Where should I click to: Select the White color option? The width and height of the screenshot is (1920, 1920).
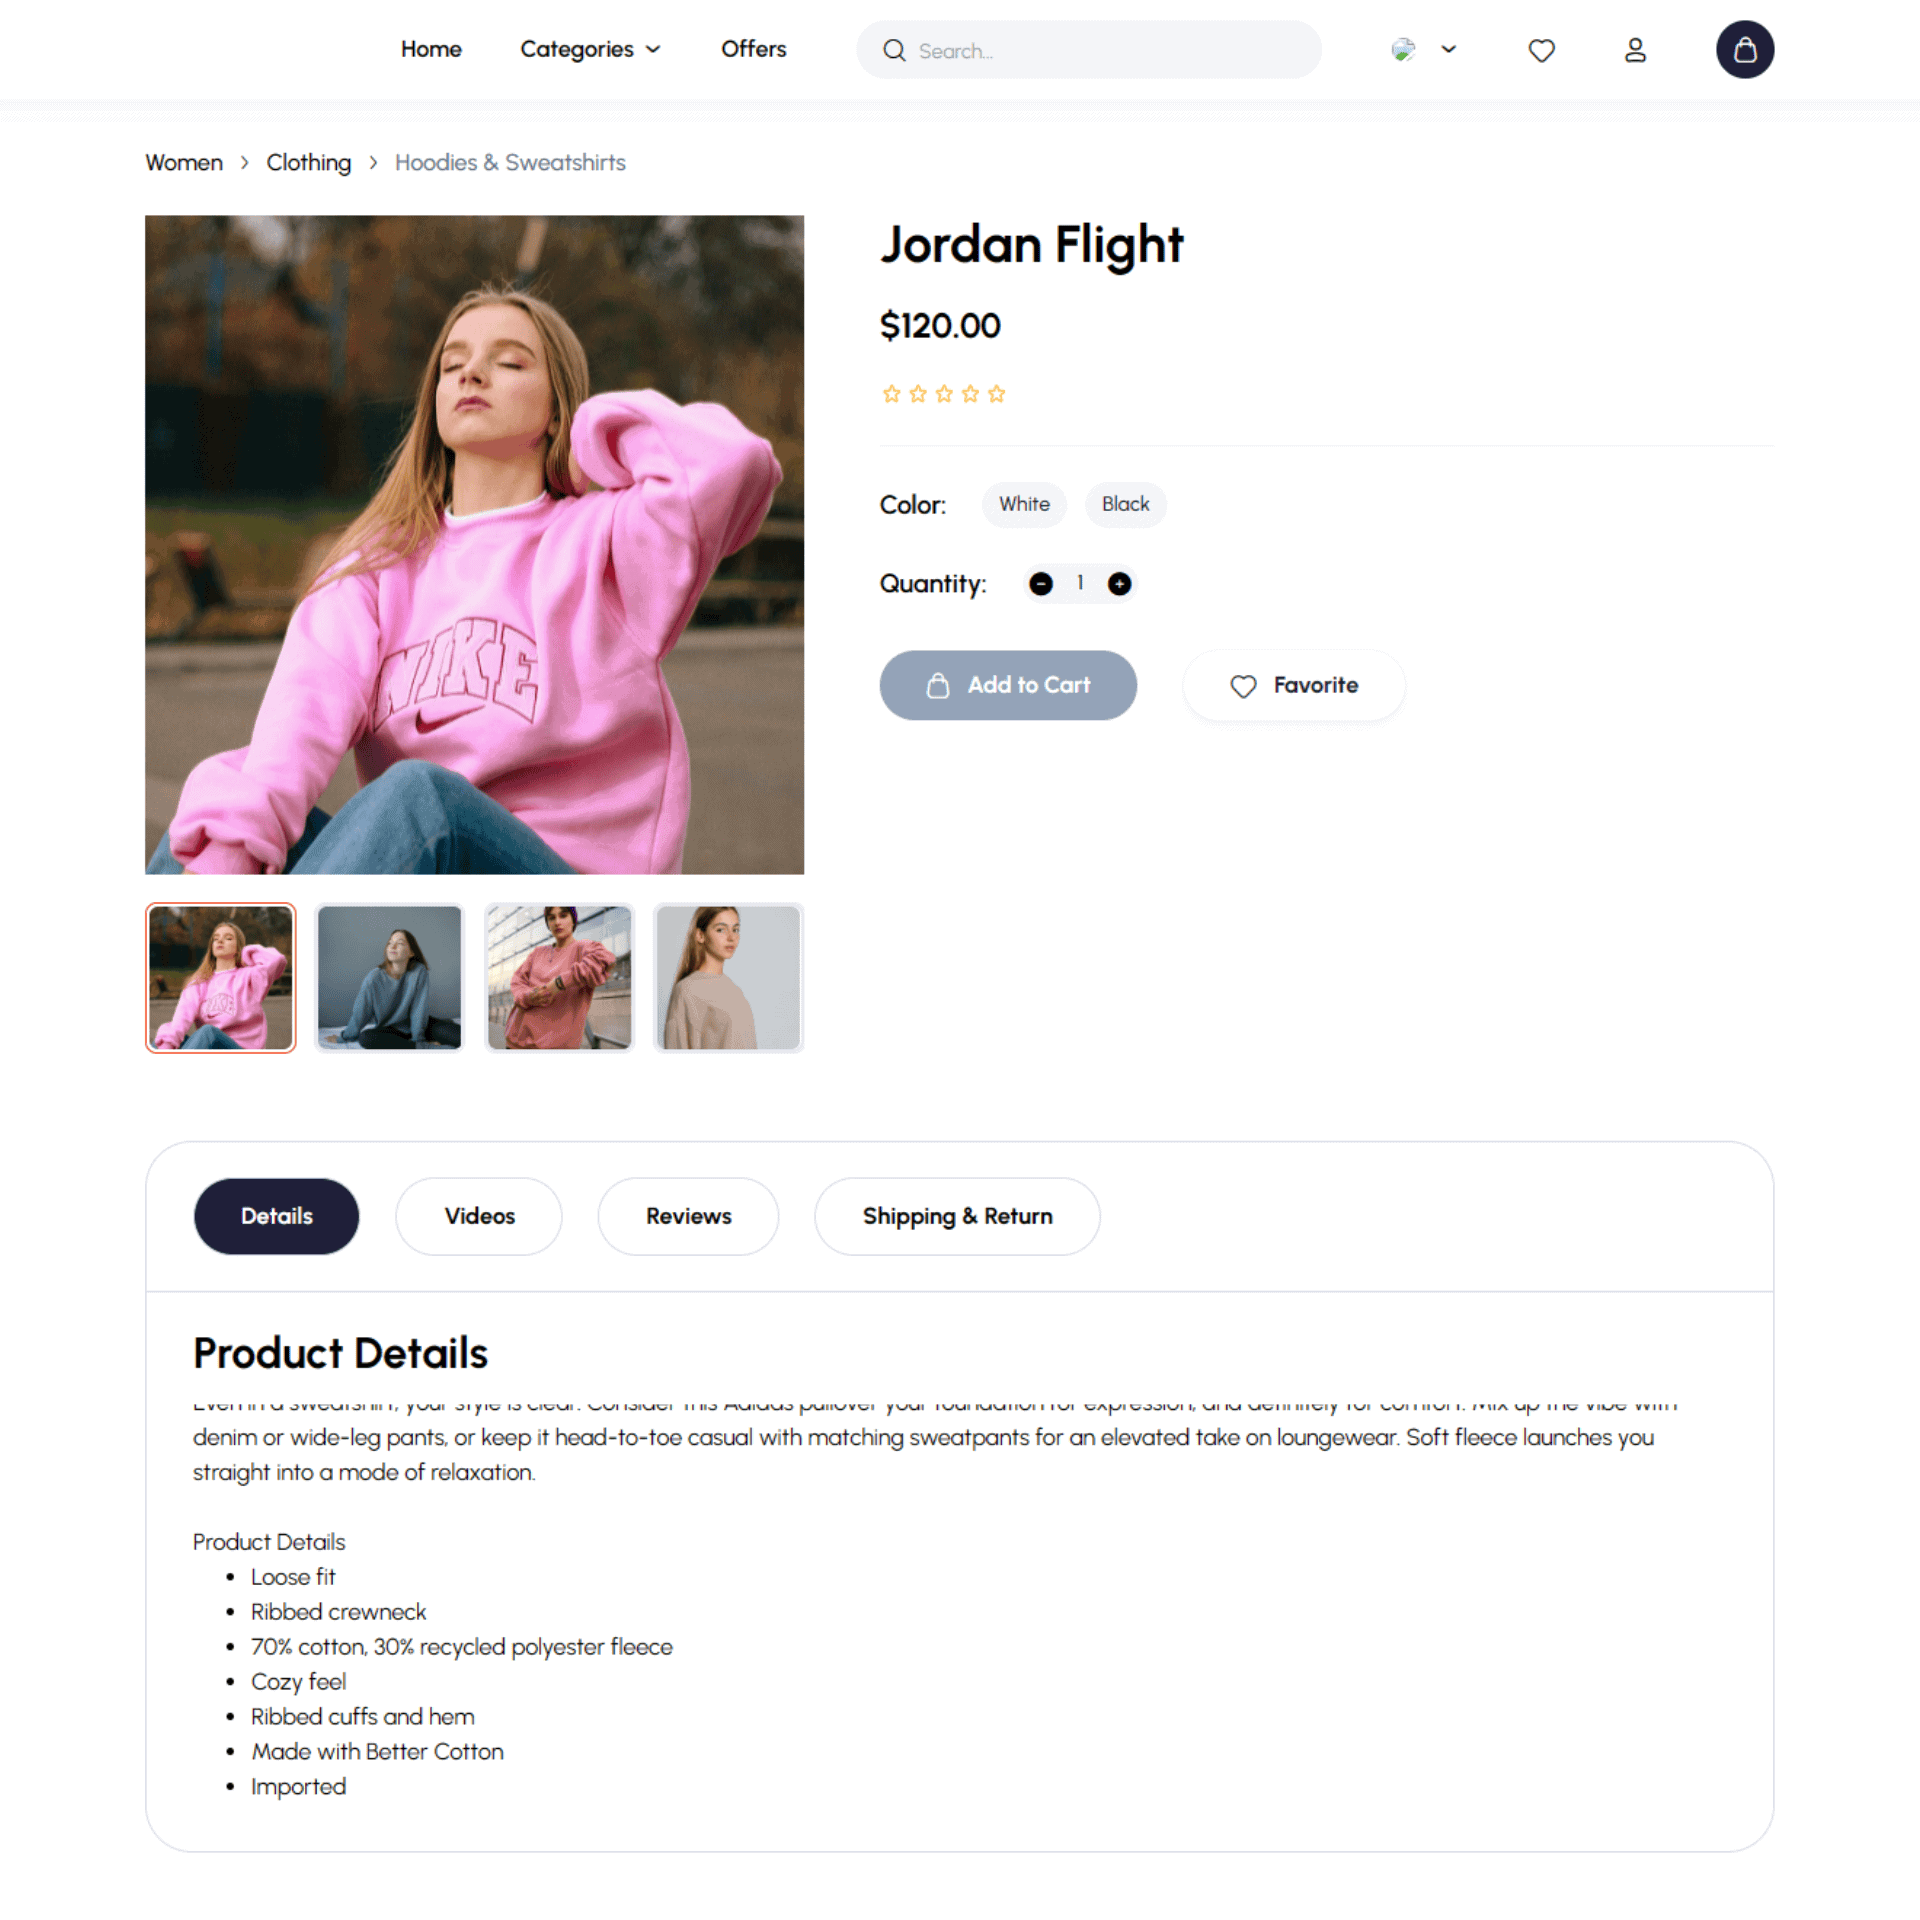coord(1024,504)
